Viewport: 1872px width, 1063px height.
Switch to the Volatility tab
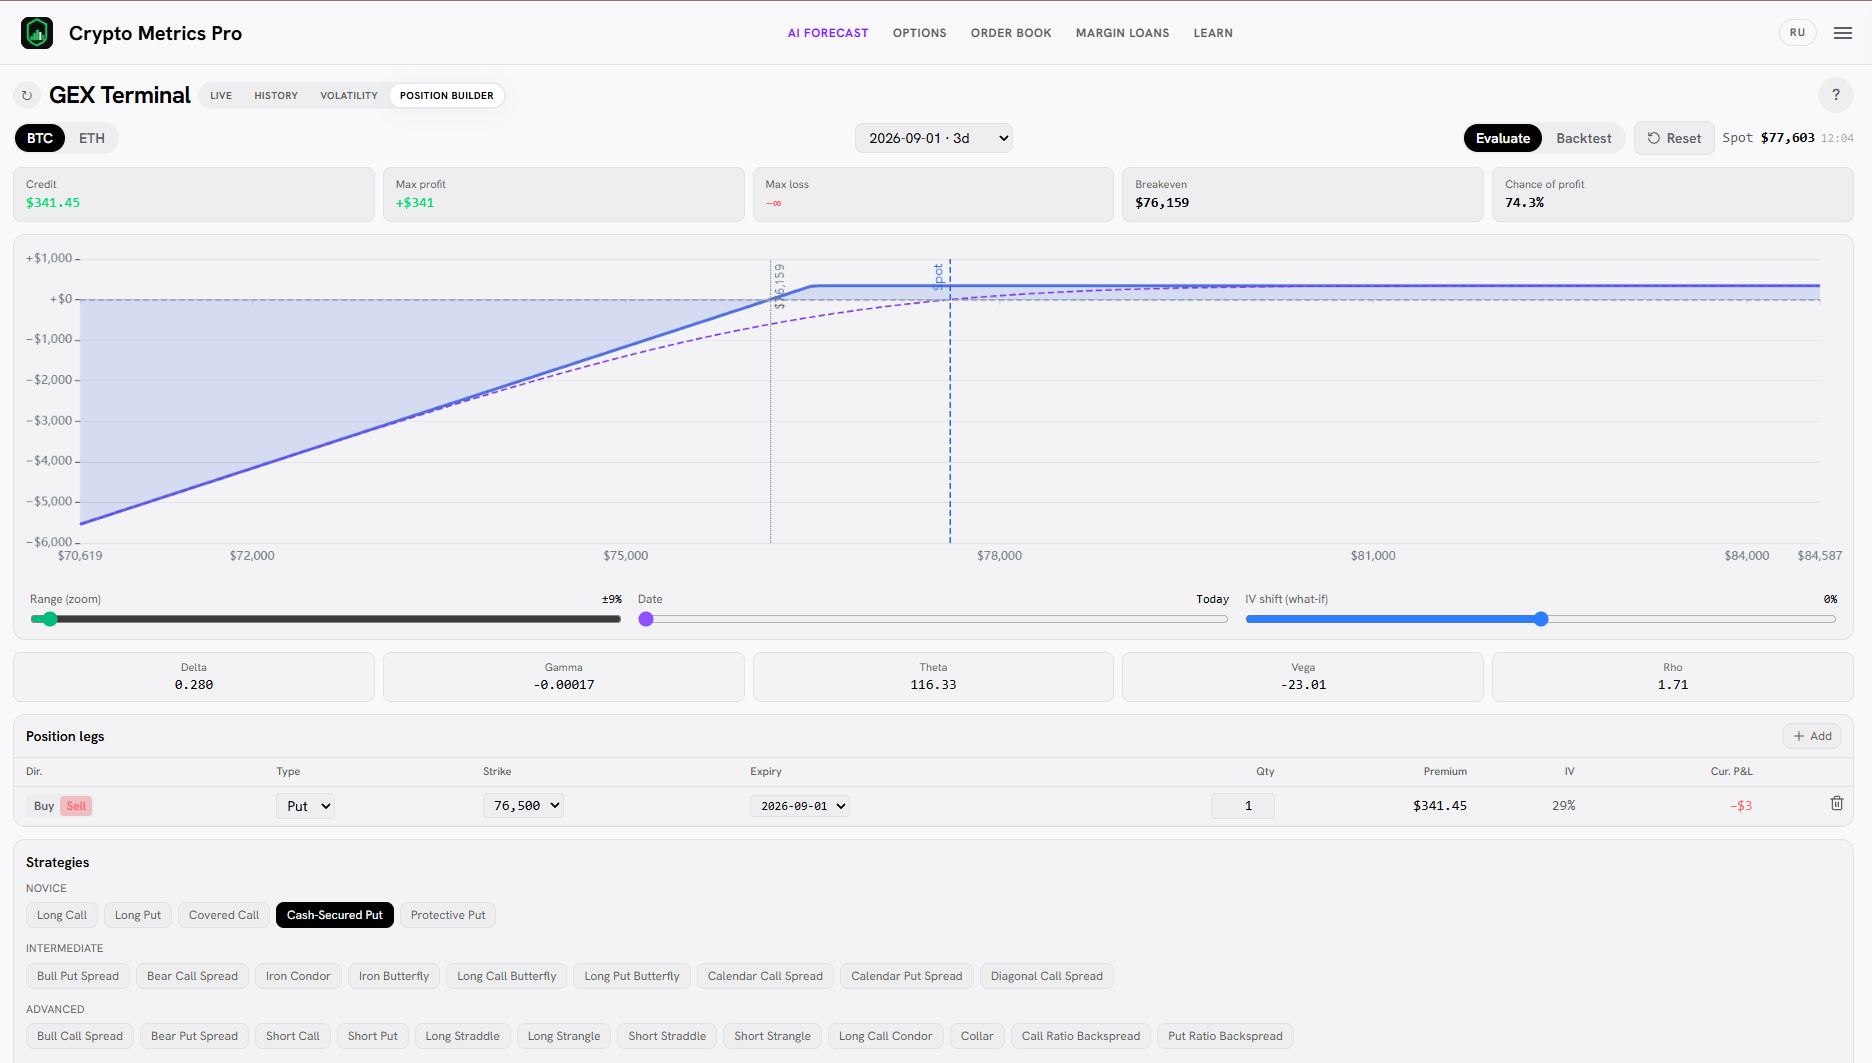(349, 96)
